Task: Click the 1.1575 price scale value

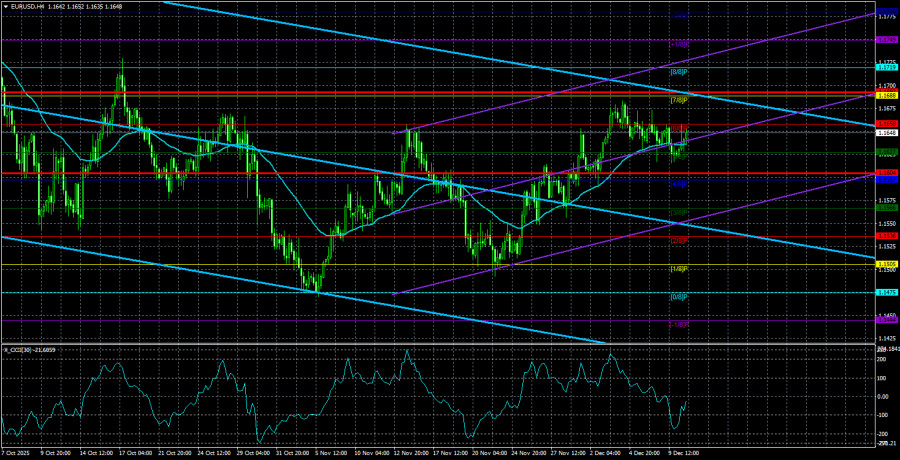Action: coord(885,200)
